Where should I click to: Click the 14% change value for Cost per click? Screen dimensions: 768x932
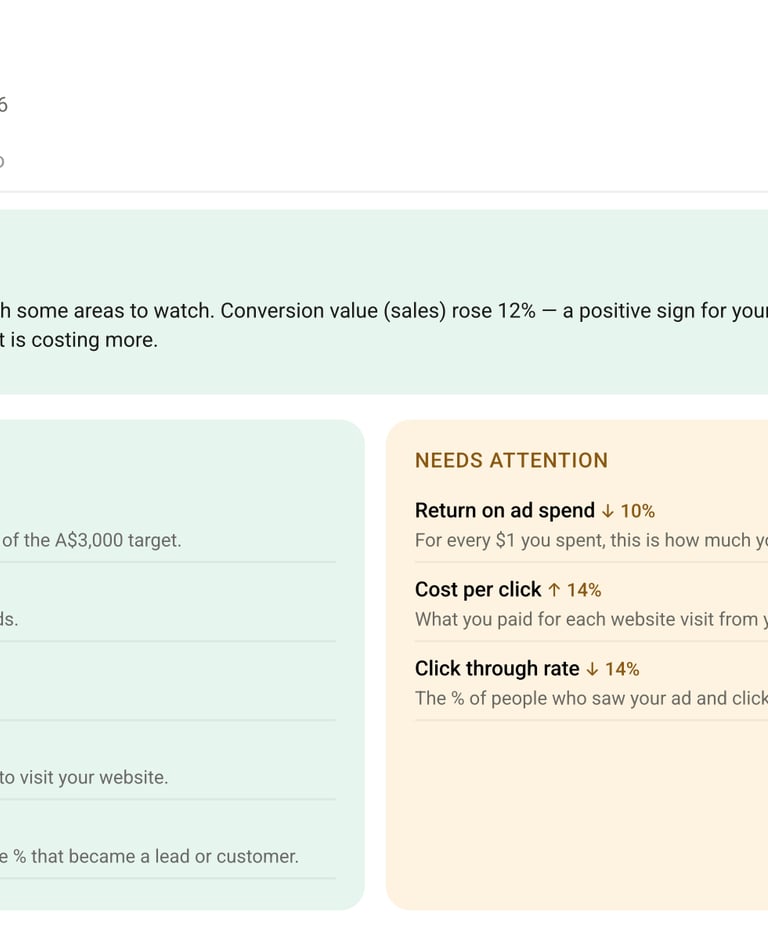584,590
